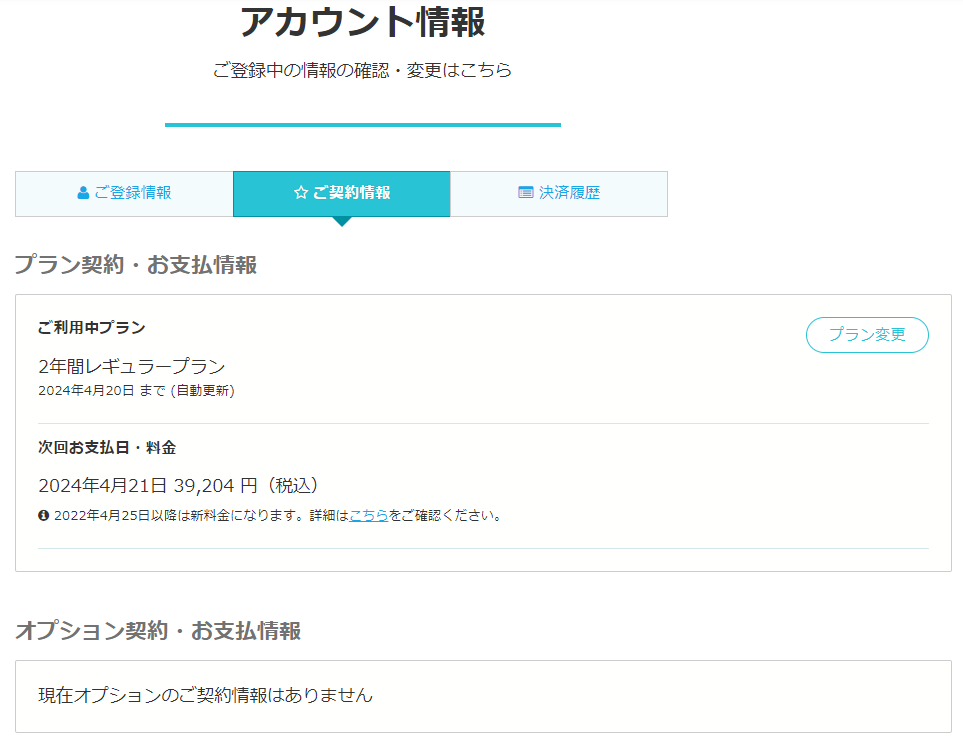Open the こちら new pricing details link

368,515
